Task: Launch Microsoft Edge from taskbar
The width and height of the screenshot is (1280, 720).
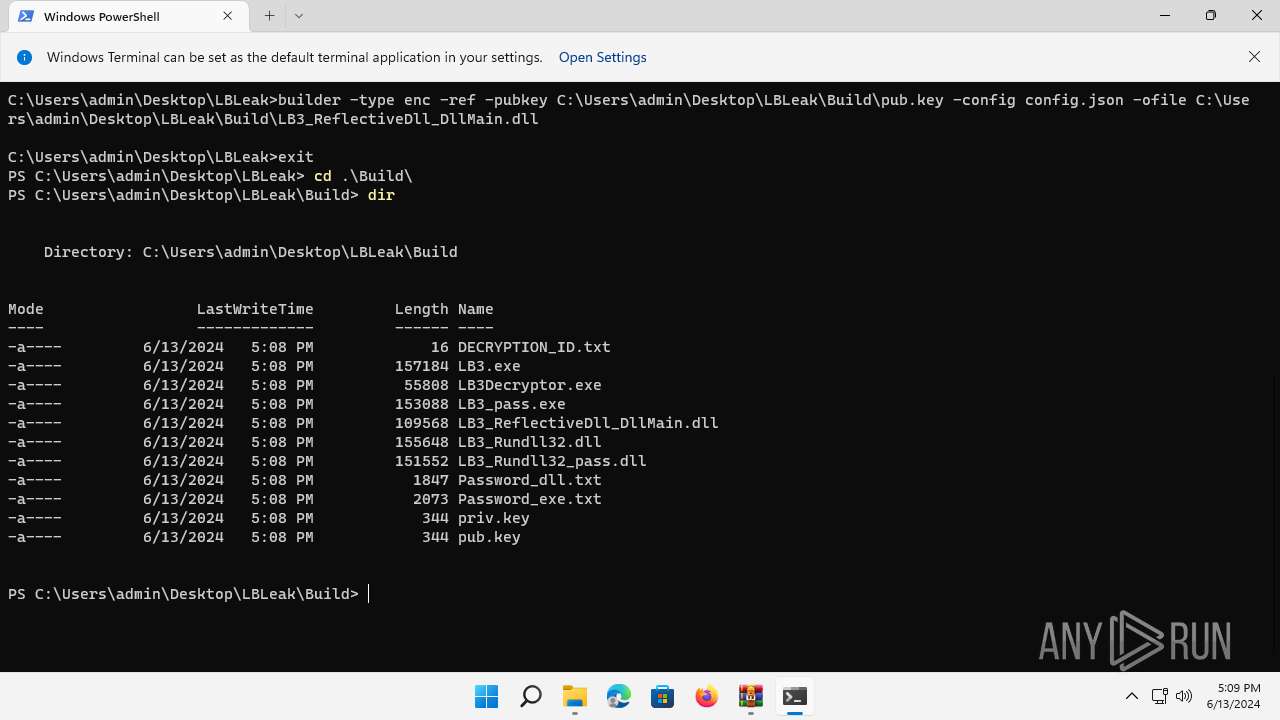Action: (x=618, y=696)
